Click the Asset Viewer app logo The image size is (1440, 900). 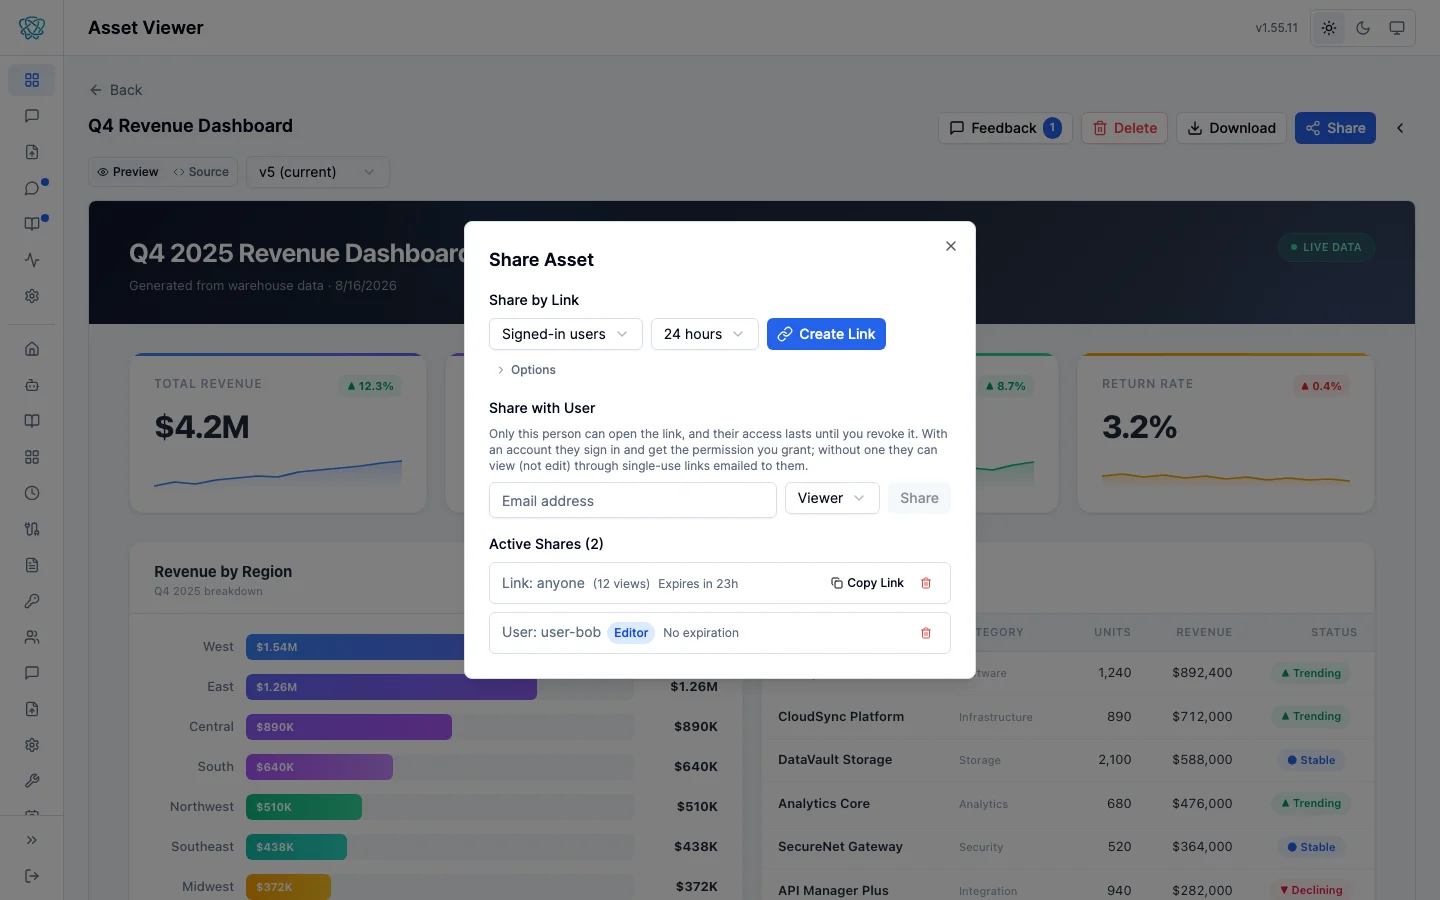(x=32, y=28)
